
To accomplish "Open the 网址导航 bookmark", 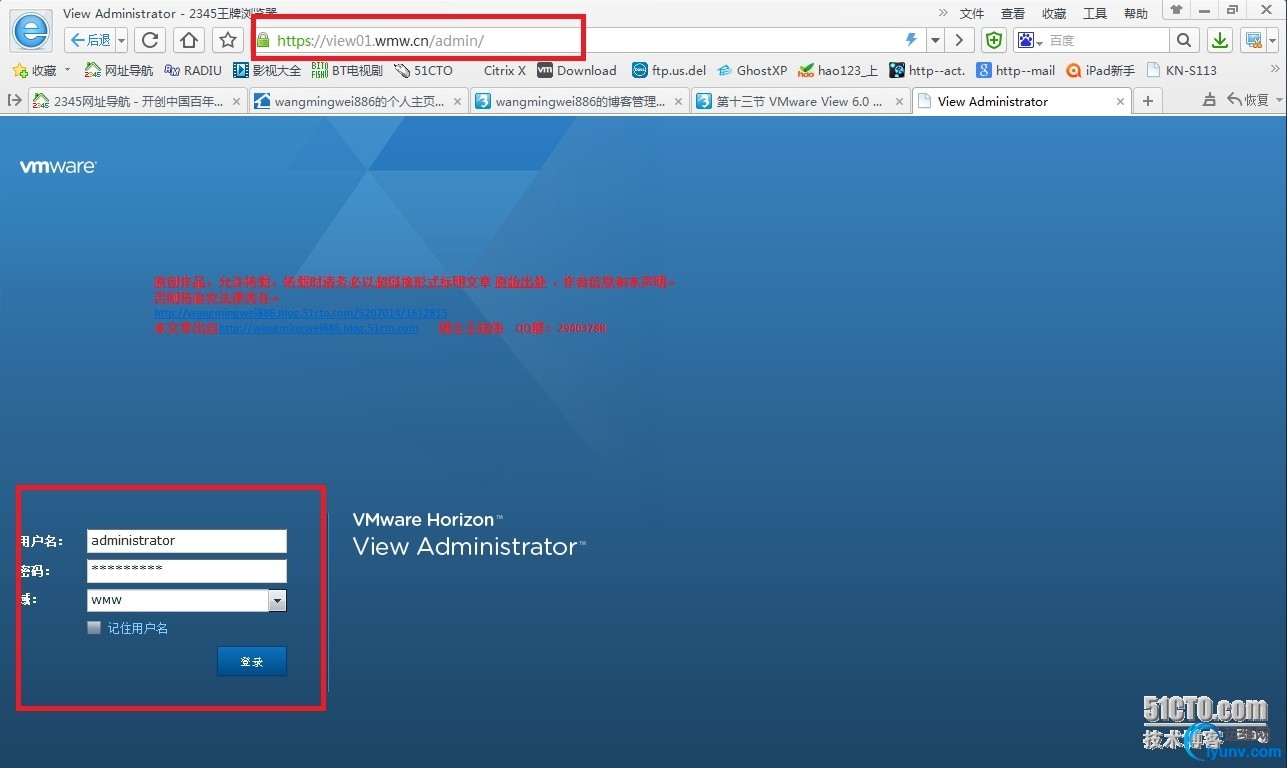I will coord(119,70).
